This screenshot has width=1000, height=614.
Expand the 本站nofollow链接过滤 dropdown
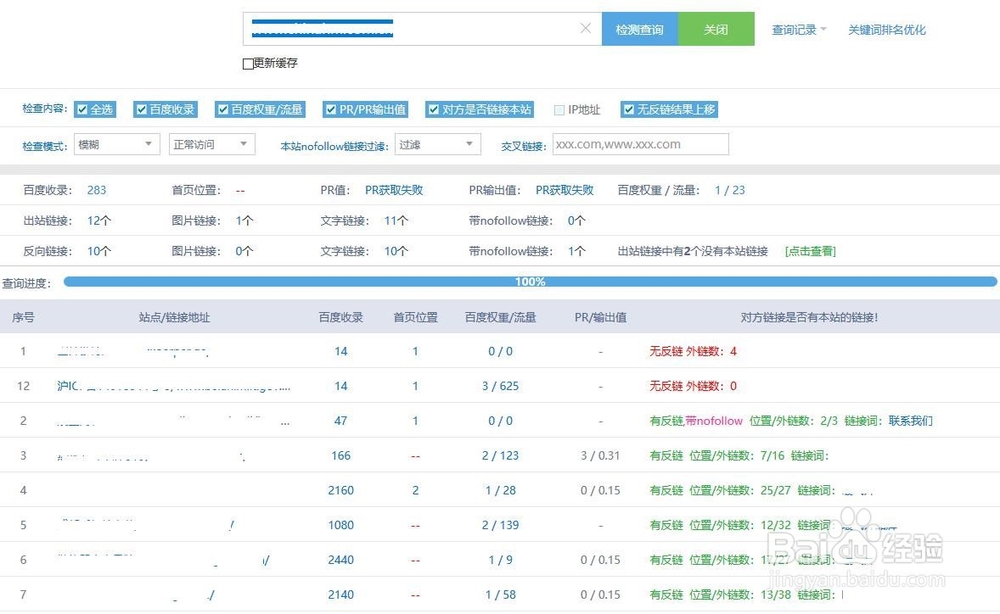tap(438, 144)
